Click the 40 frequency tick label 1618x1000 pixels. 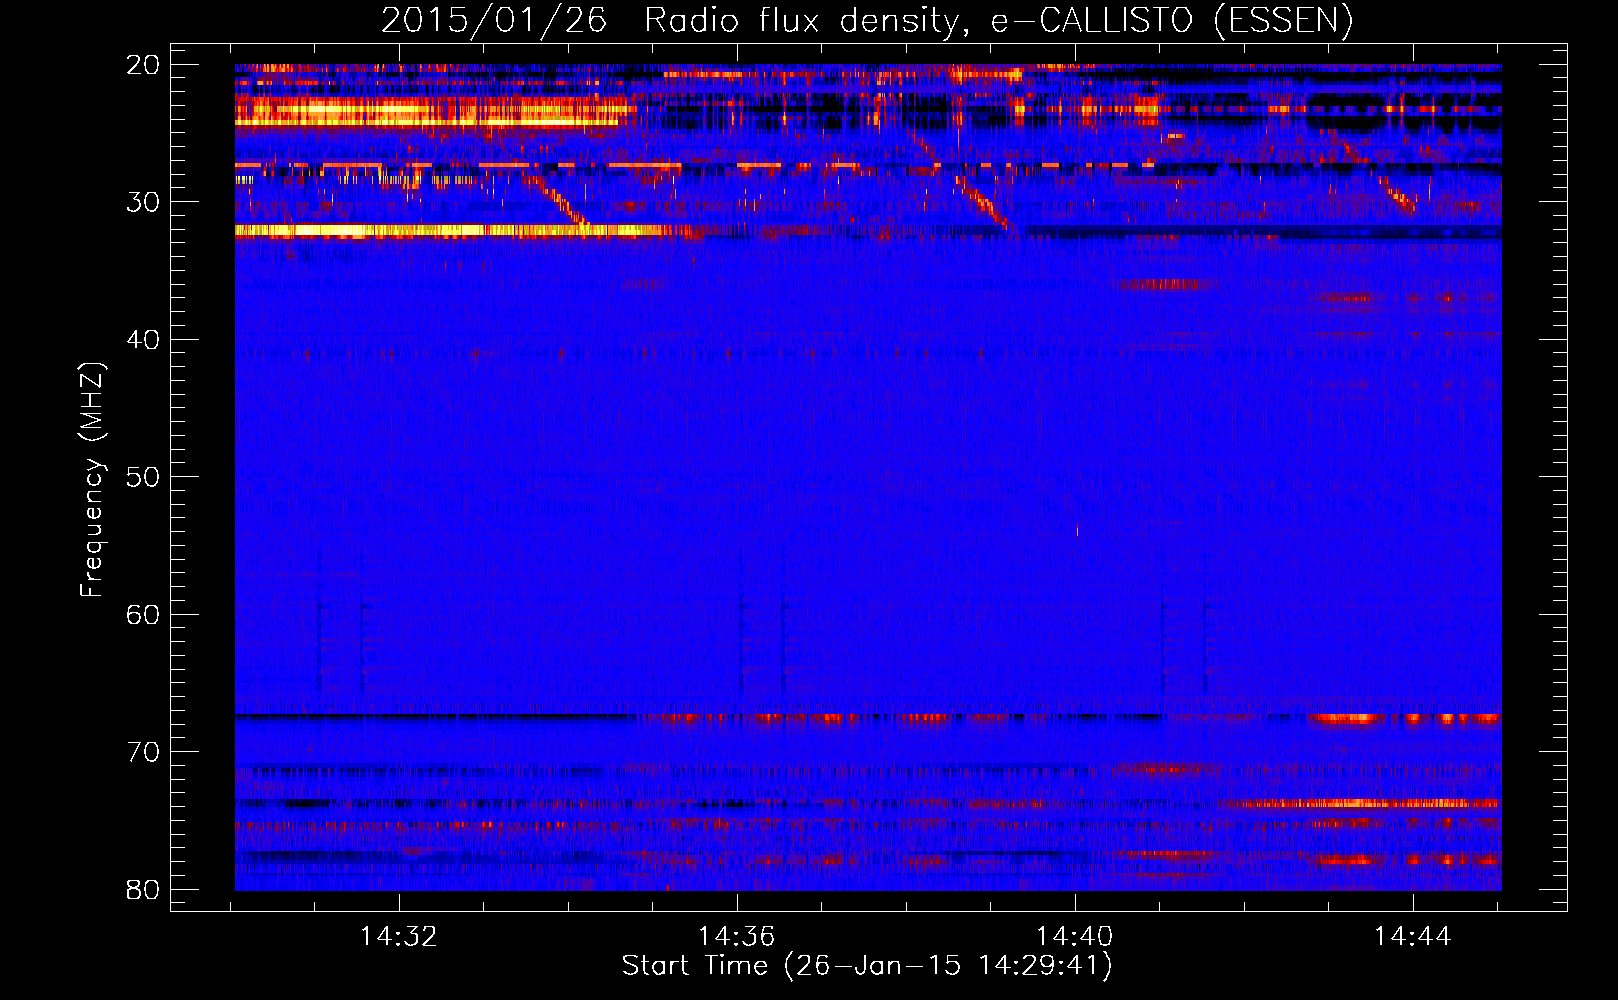143,340
